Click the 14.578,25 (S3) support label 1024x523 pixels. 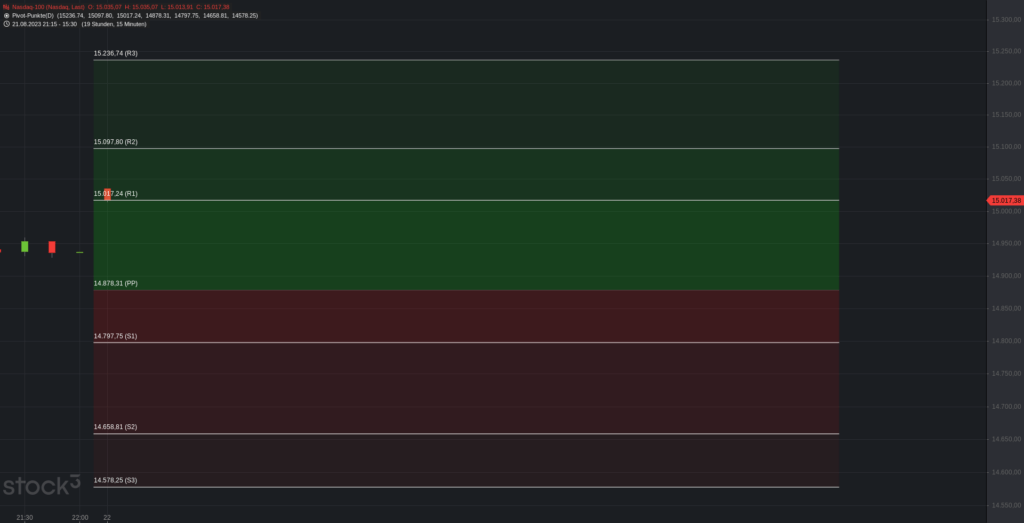(116, 480)
